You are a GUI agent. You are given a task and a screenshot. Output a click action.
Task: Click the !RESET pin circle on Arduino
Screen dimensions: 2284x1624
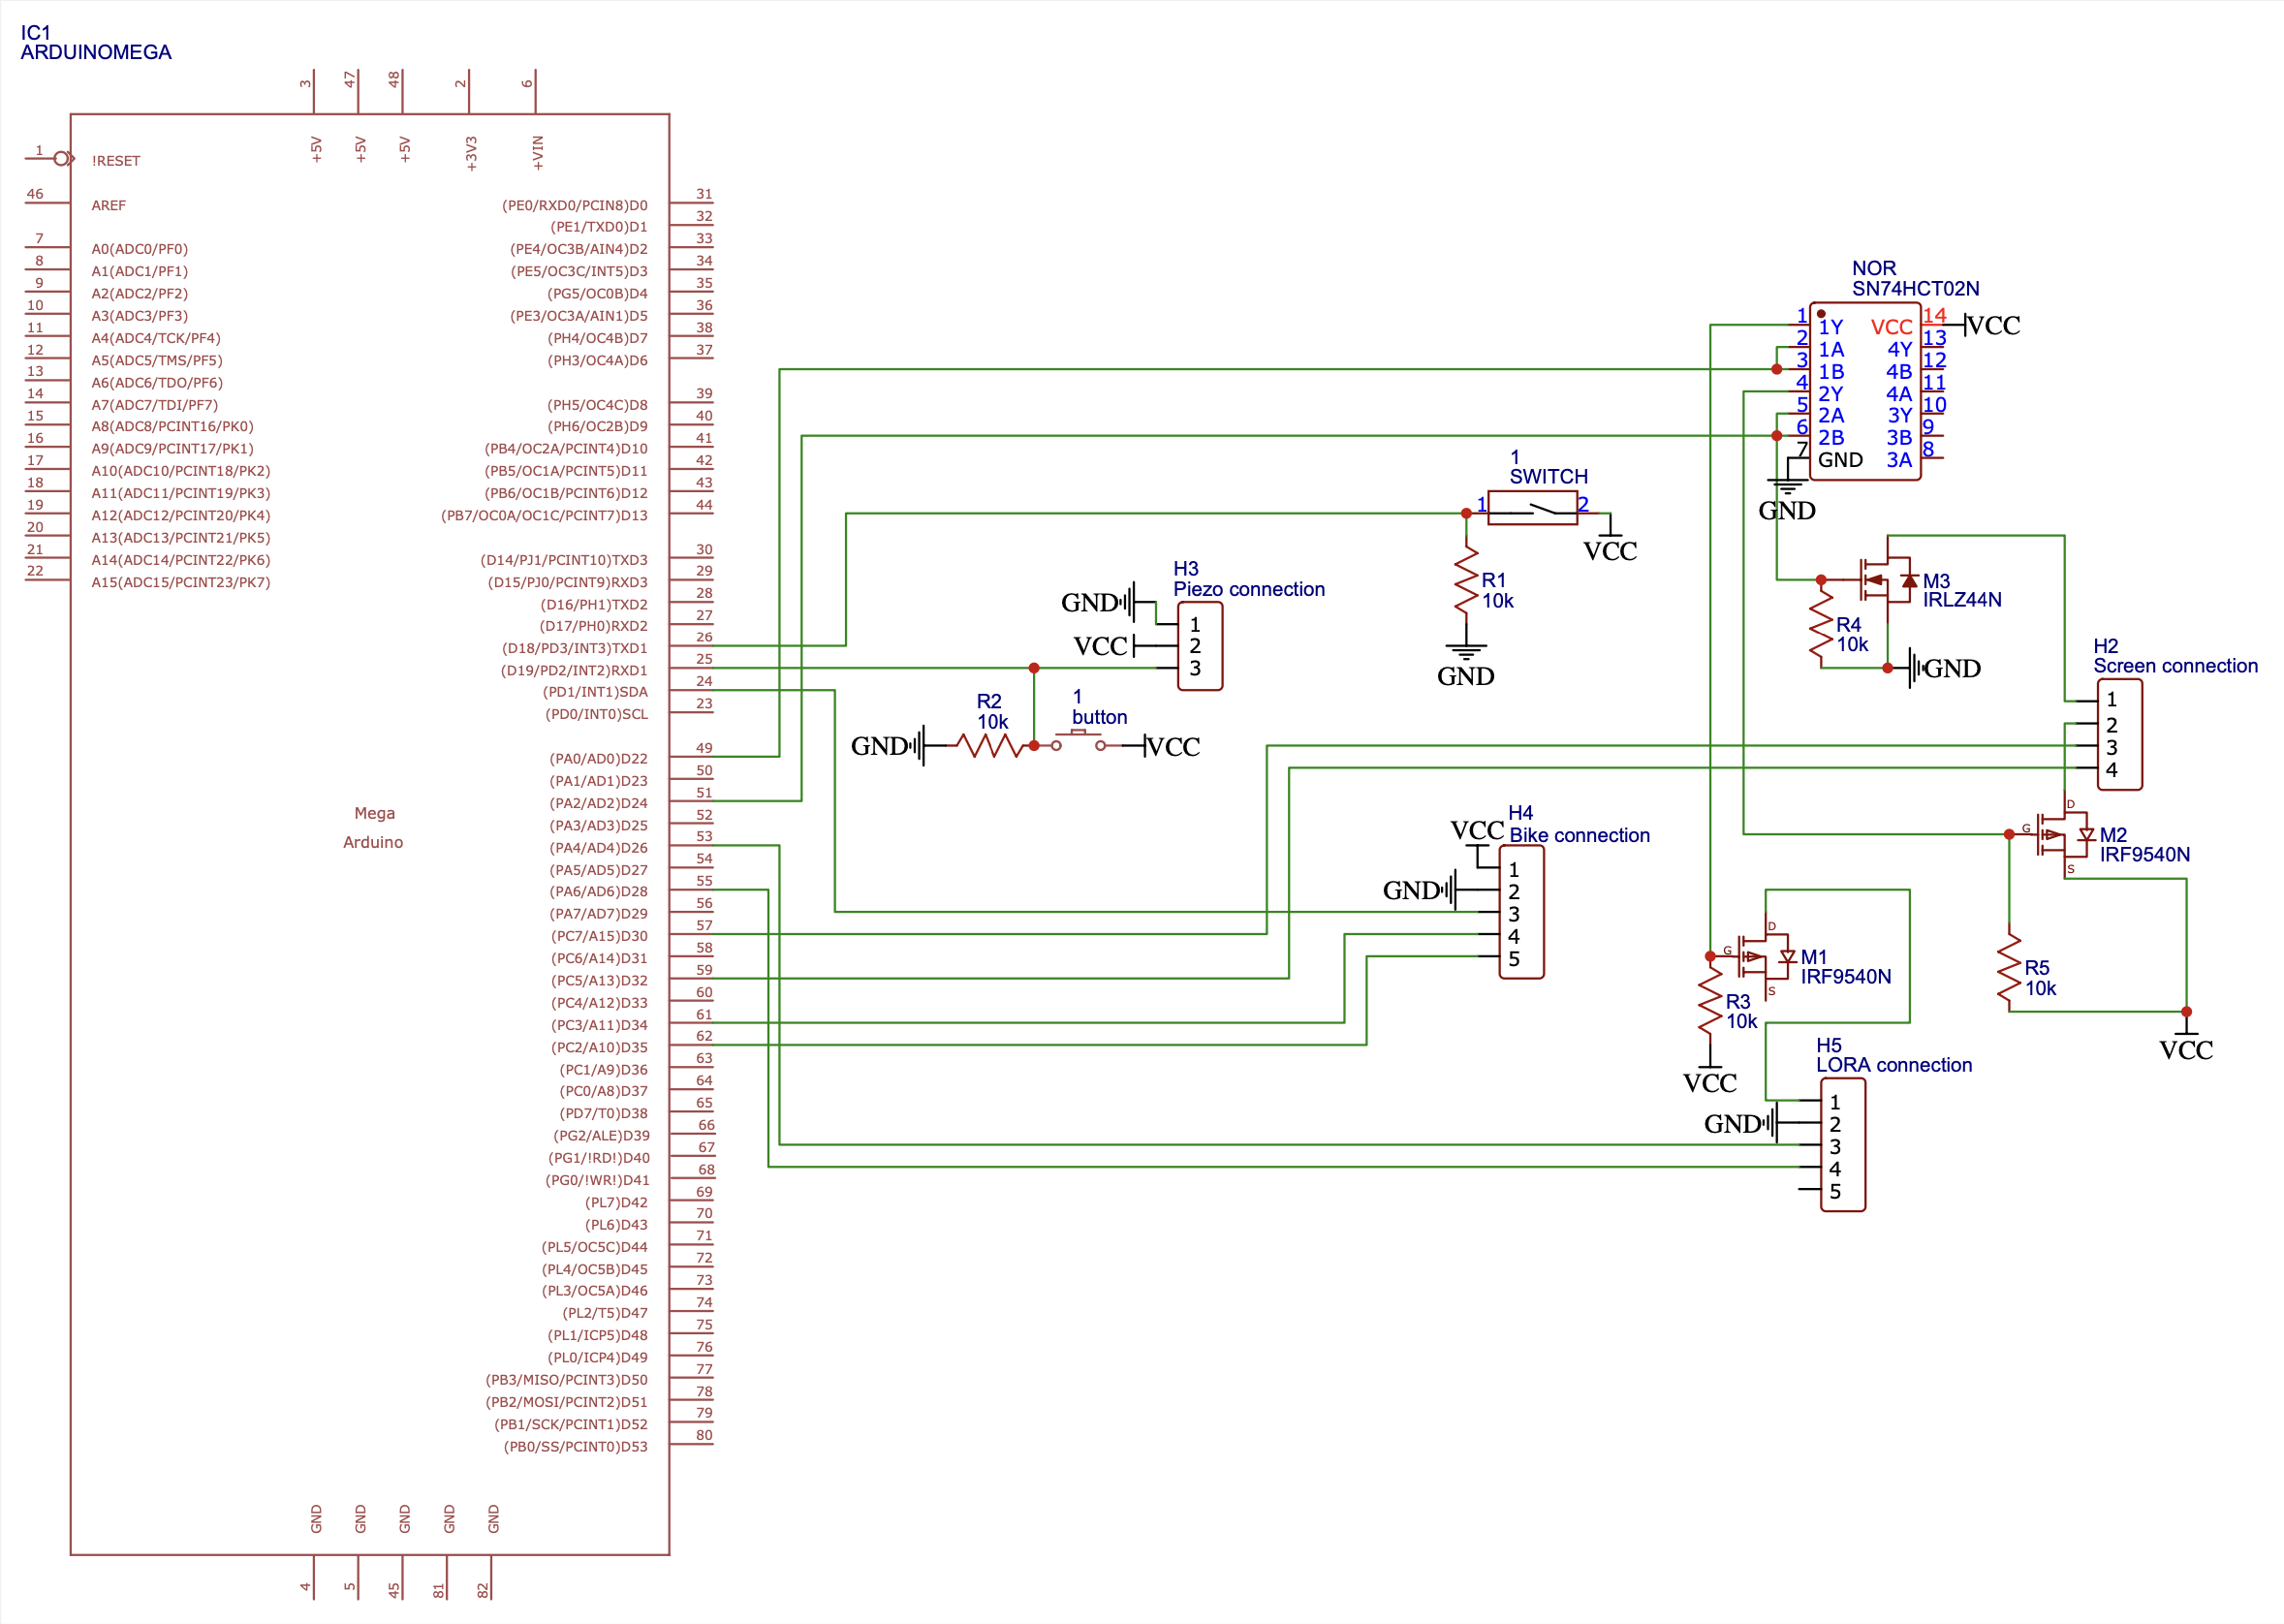tap(61, 158)
